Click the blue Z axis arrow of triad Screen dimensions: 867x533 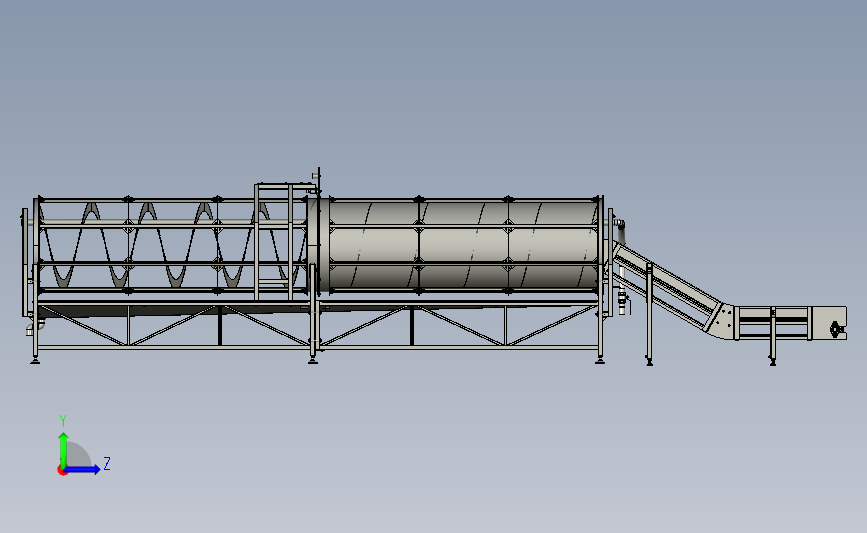click(x=82, y=469)
